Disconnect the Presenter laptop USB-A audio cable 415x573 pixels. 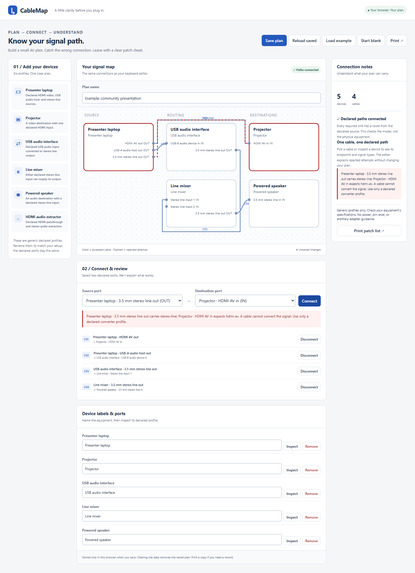(x=309, y=355)
